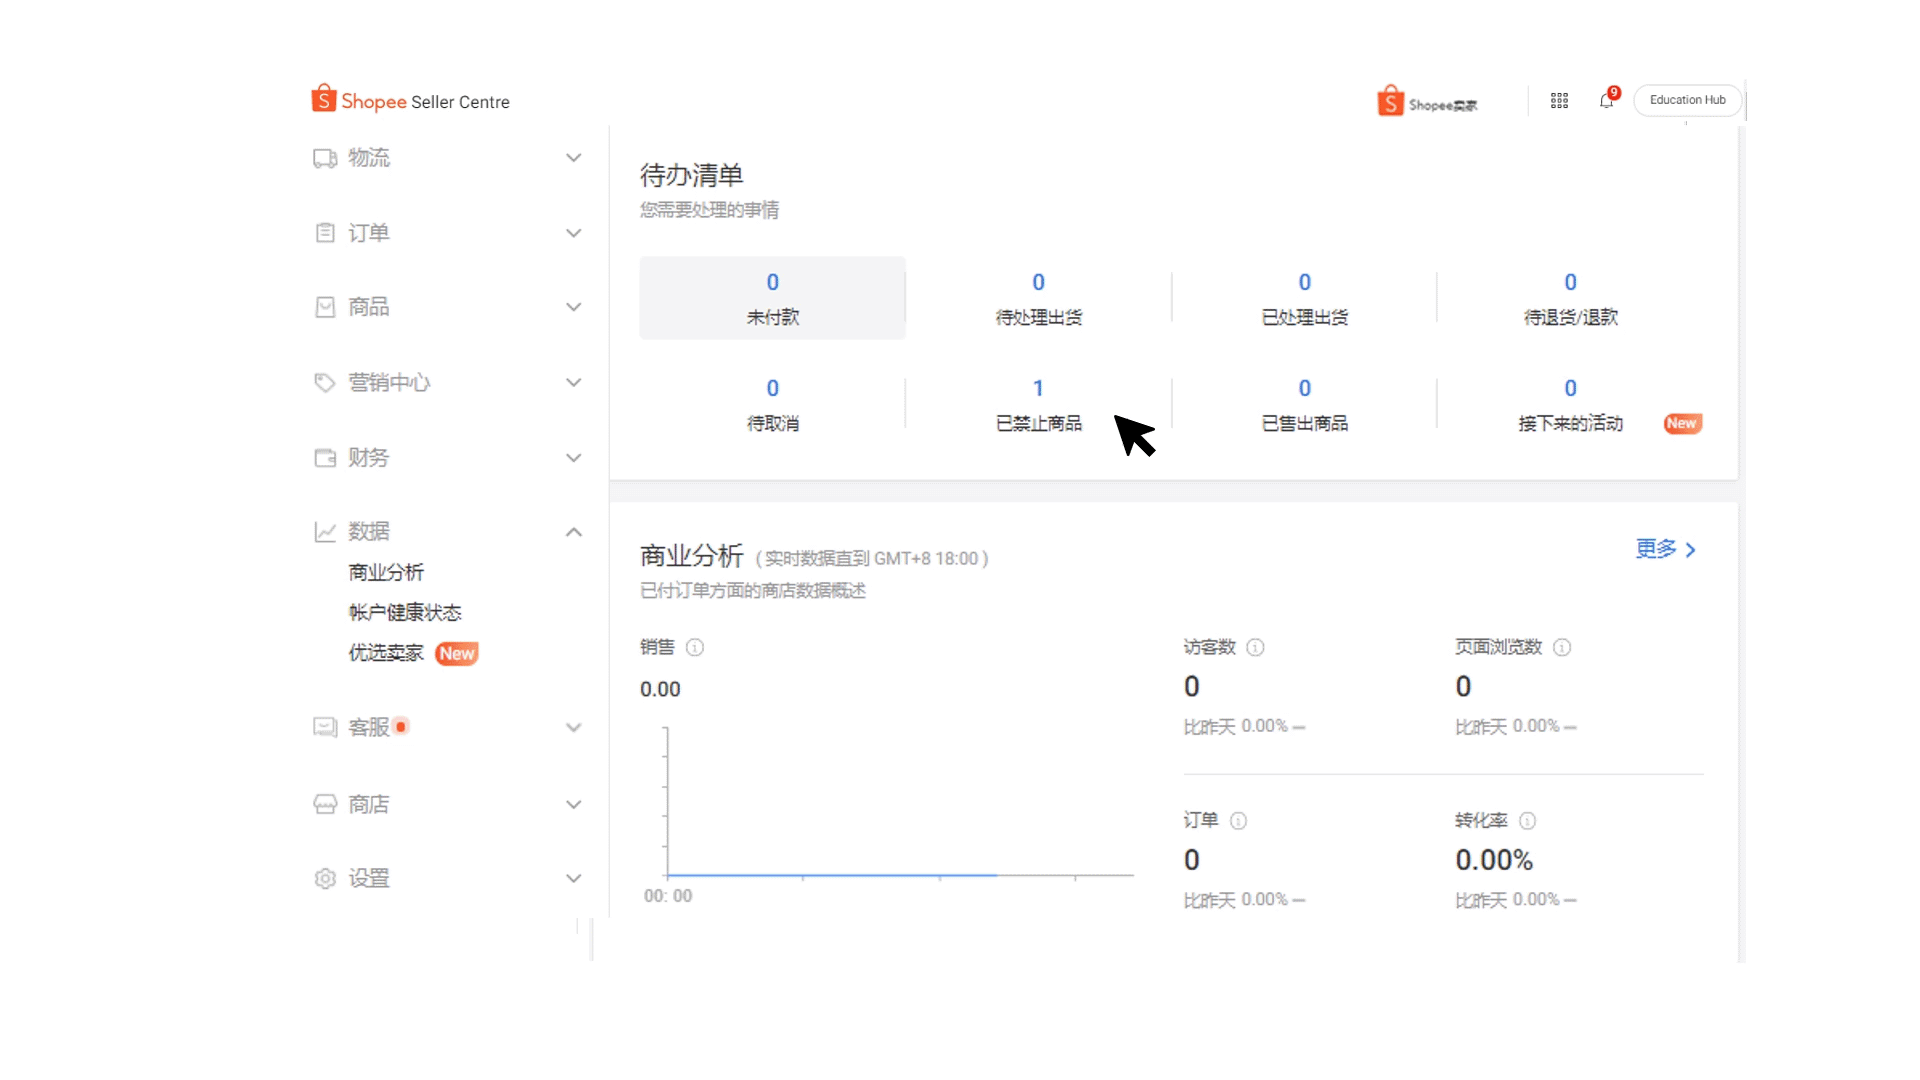Click the Shopee Seller Centre logo
This screenshot has height=1080, width=1920.
tap(410, 99)
